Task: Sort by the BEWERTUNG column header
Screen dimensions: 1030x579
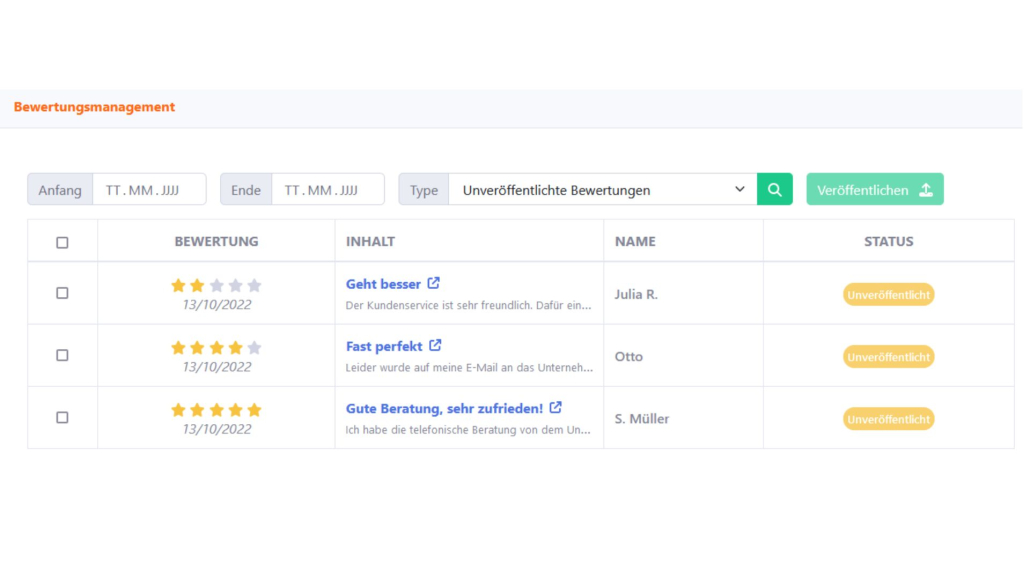Action: (x=216, y=241)
